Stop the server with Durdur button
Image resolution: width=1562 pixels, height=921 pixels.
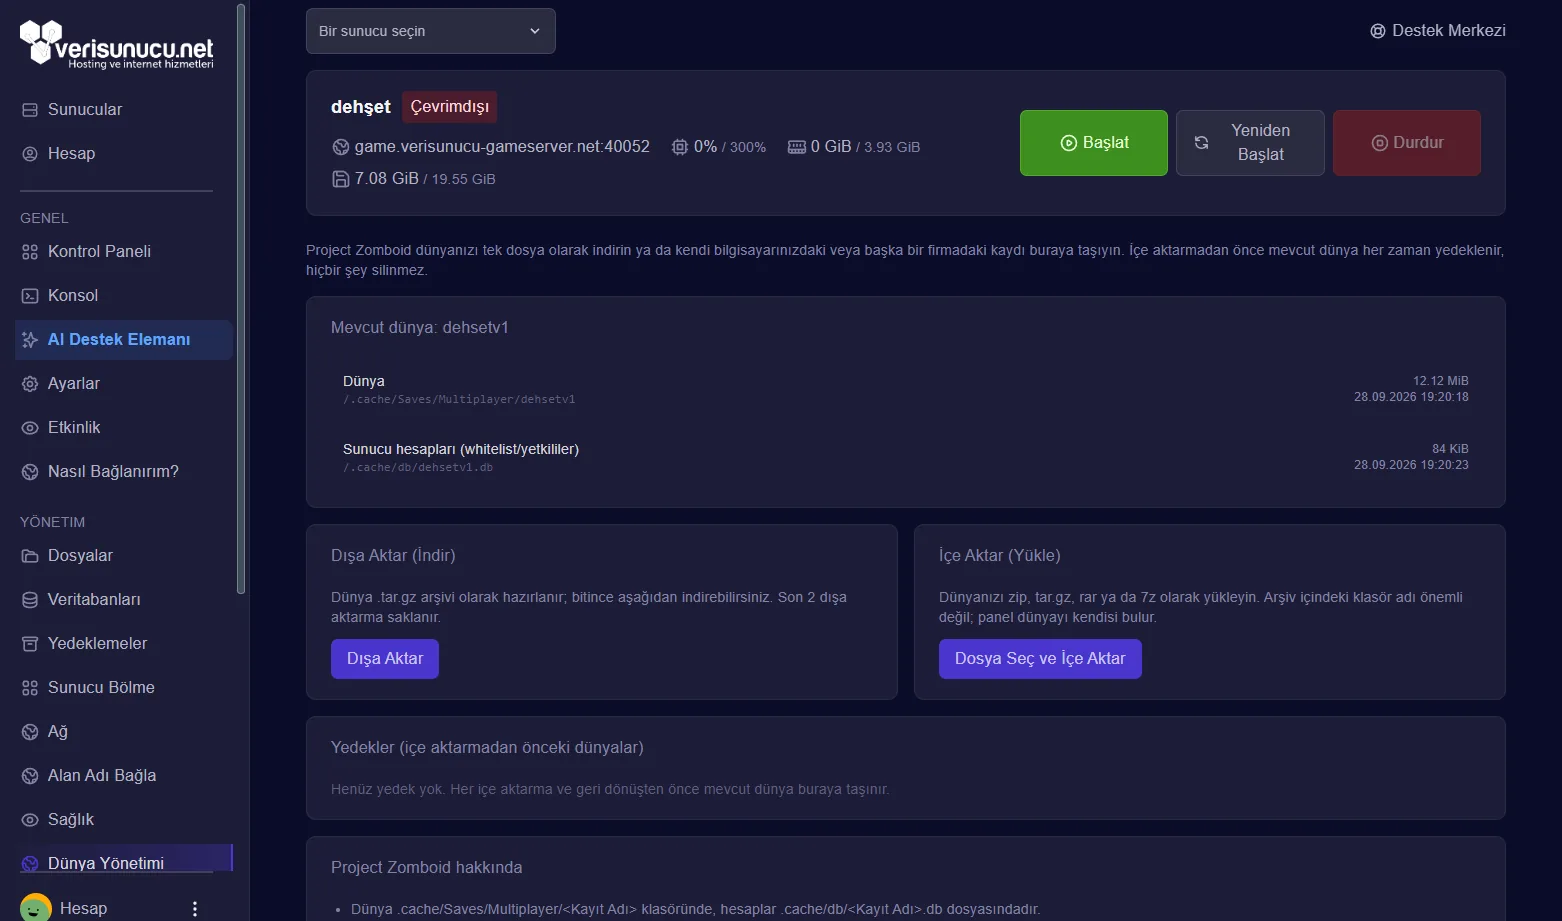click(x=1407, y=143)
